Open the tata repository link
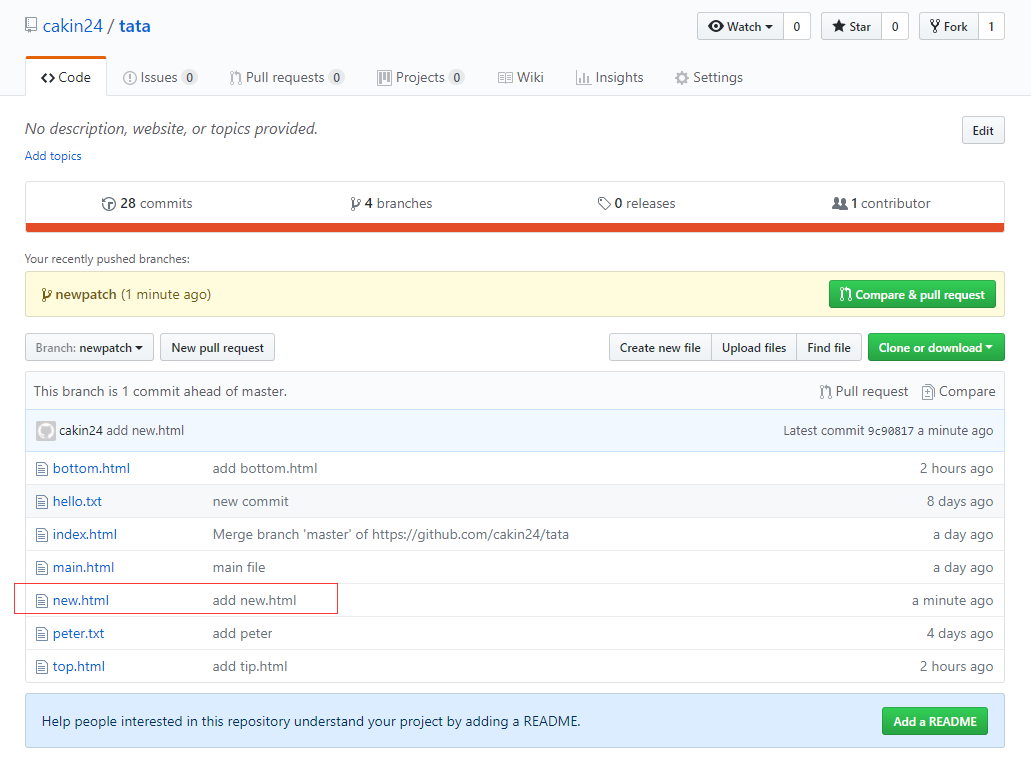1031x769 pixels. click(134, 26)
